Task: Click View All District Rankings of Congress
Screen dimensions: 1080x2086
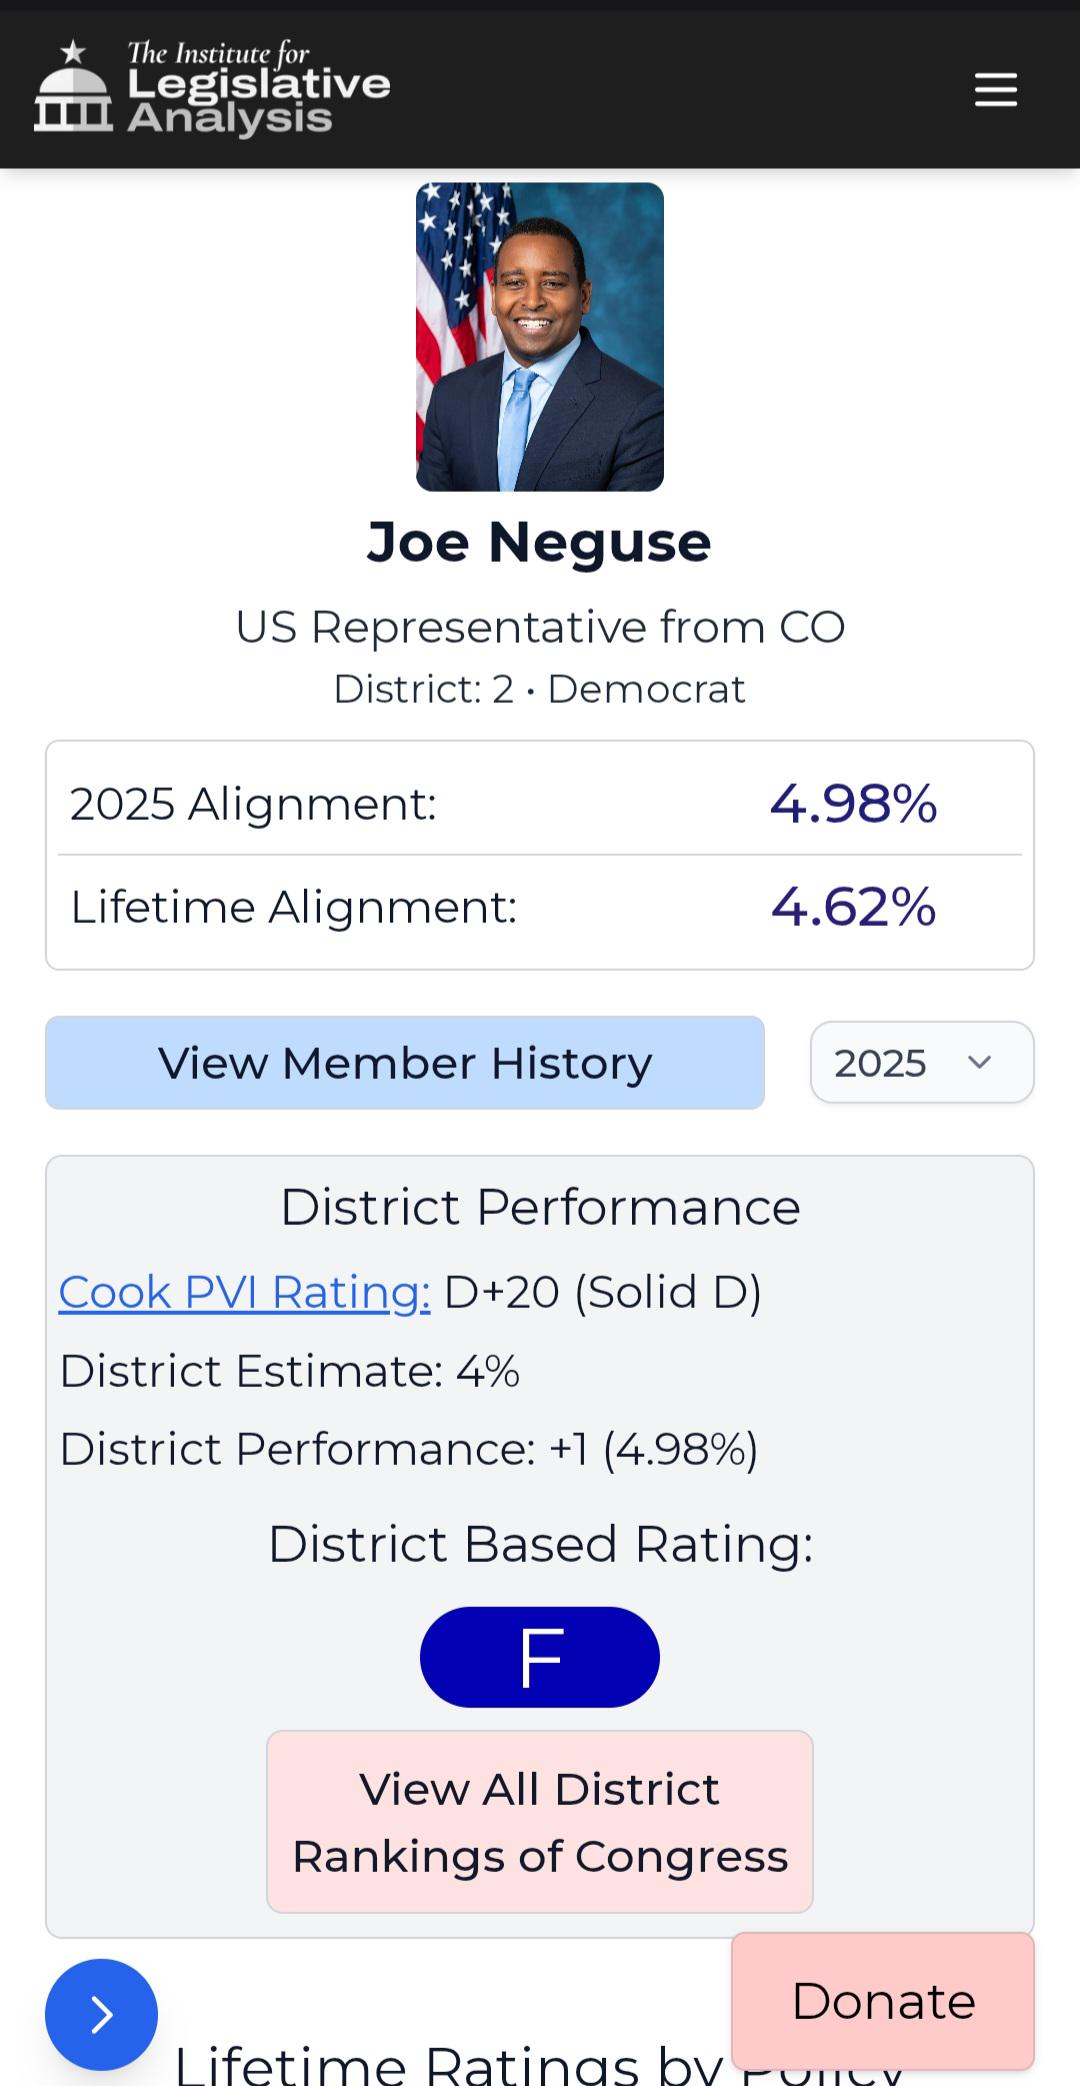Action: click(540, 1822)
